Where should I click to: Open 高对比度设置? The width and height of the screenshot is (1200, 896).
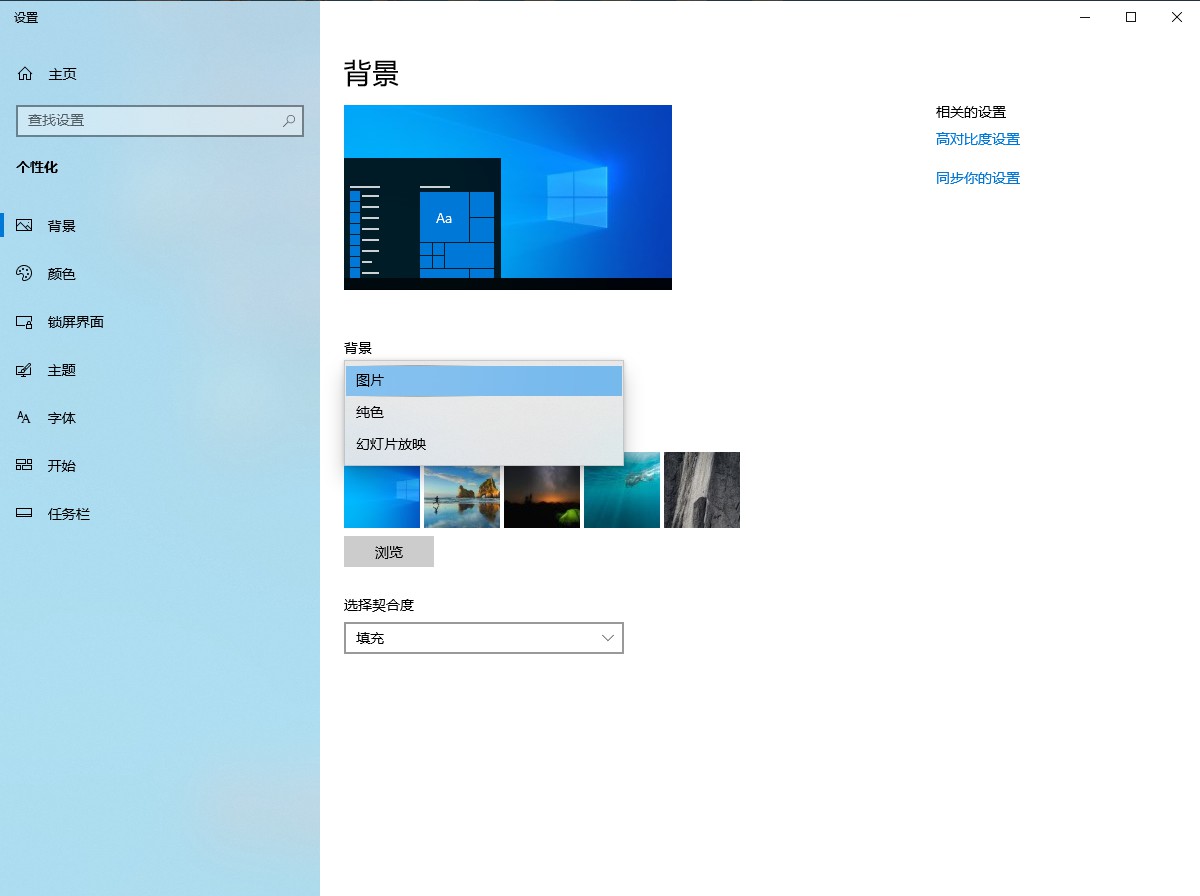tap(977, 139)
